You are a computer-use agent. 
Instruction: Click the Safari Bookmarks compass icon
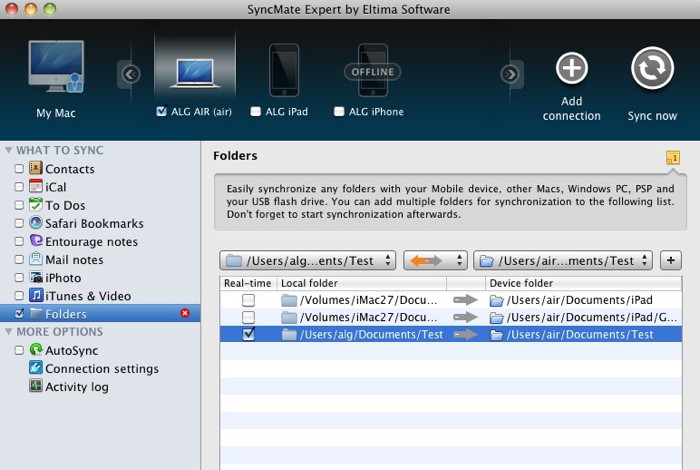tap(36, 223)
